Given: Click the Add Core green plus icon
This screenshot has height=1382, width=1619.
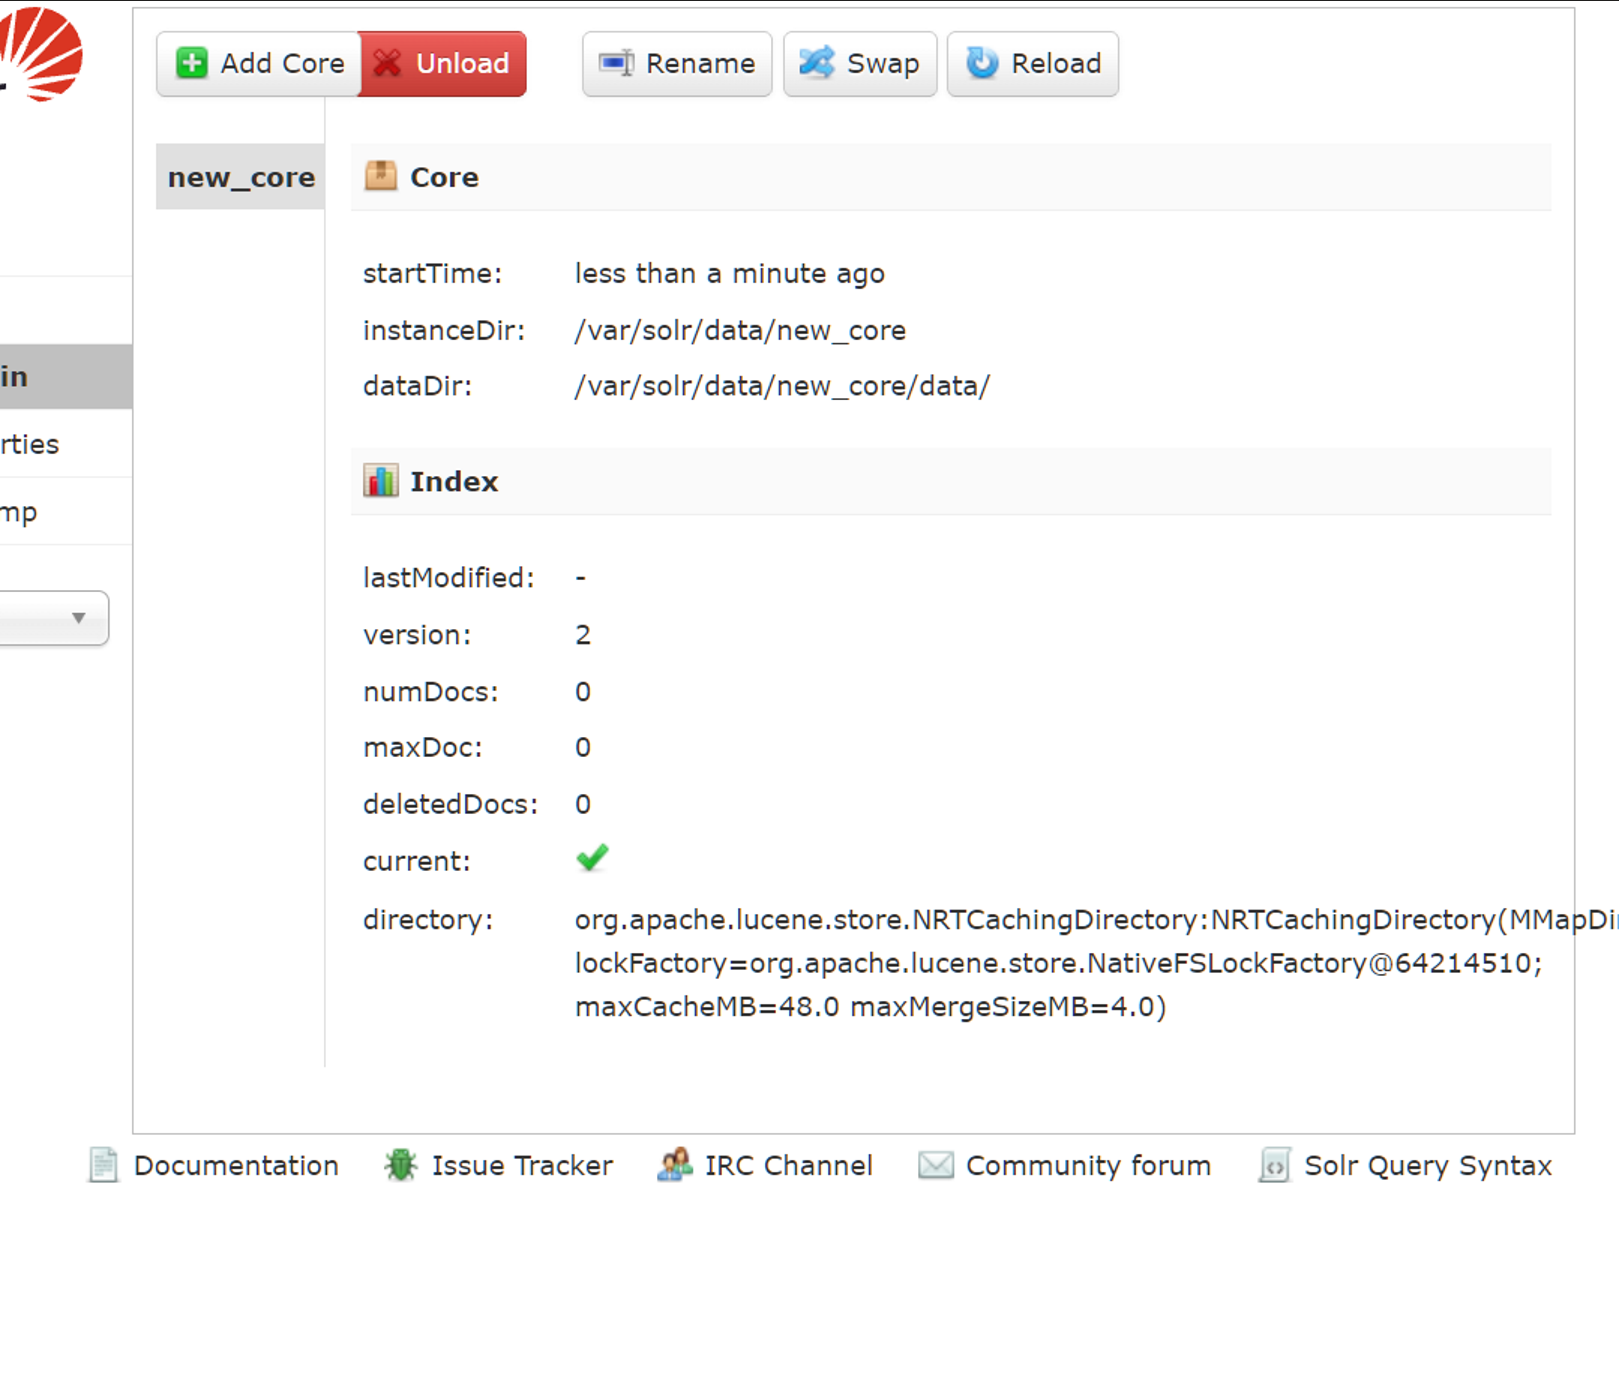Looking at the screenshot, I should (190, 63).
